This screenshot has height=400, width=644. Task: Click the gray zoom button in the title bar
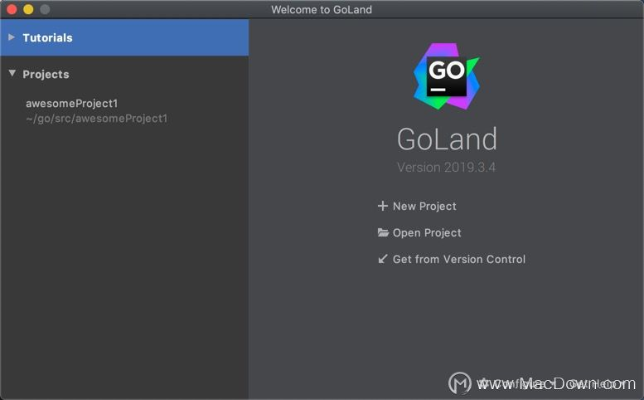tap(44, 9)
